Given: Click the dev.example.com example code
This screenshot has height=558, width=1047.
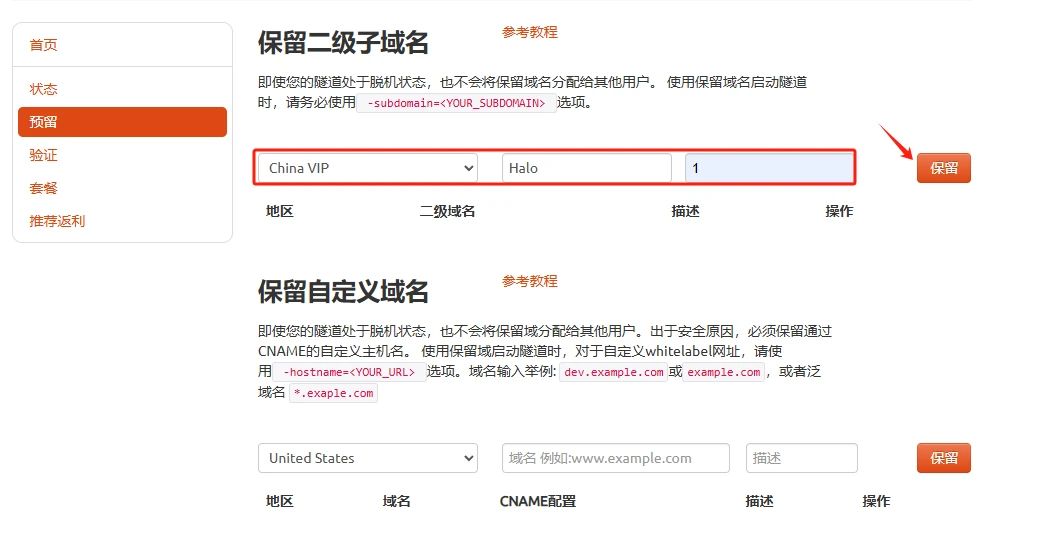Looking at the screenshot, I should click(614, 372).
